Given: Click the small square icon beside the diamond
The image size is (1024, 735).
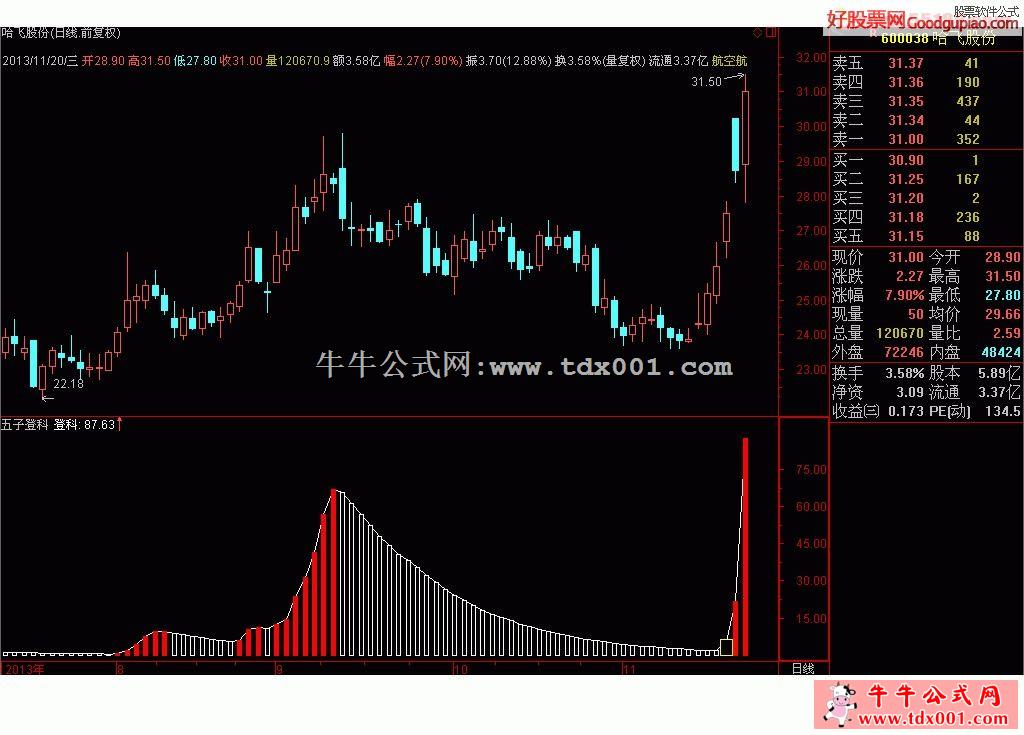Looking at the screenshot, I should (x=769, y=34).
